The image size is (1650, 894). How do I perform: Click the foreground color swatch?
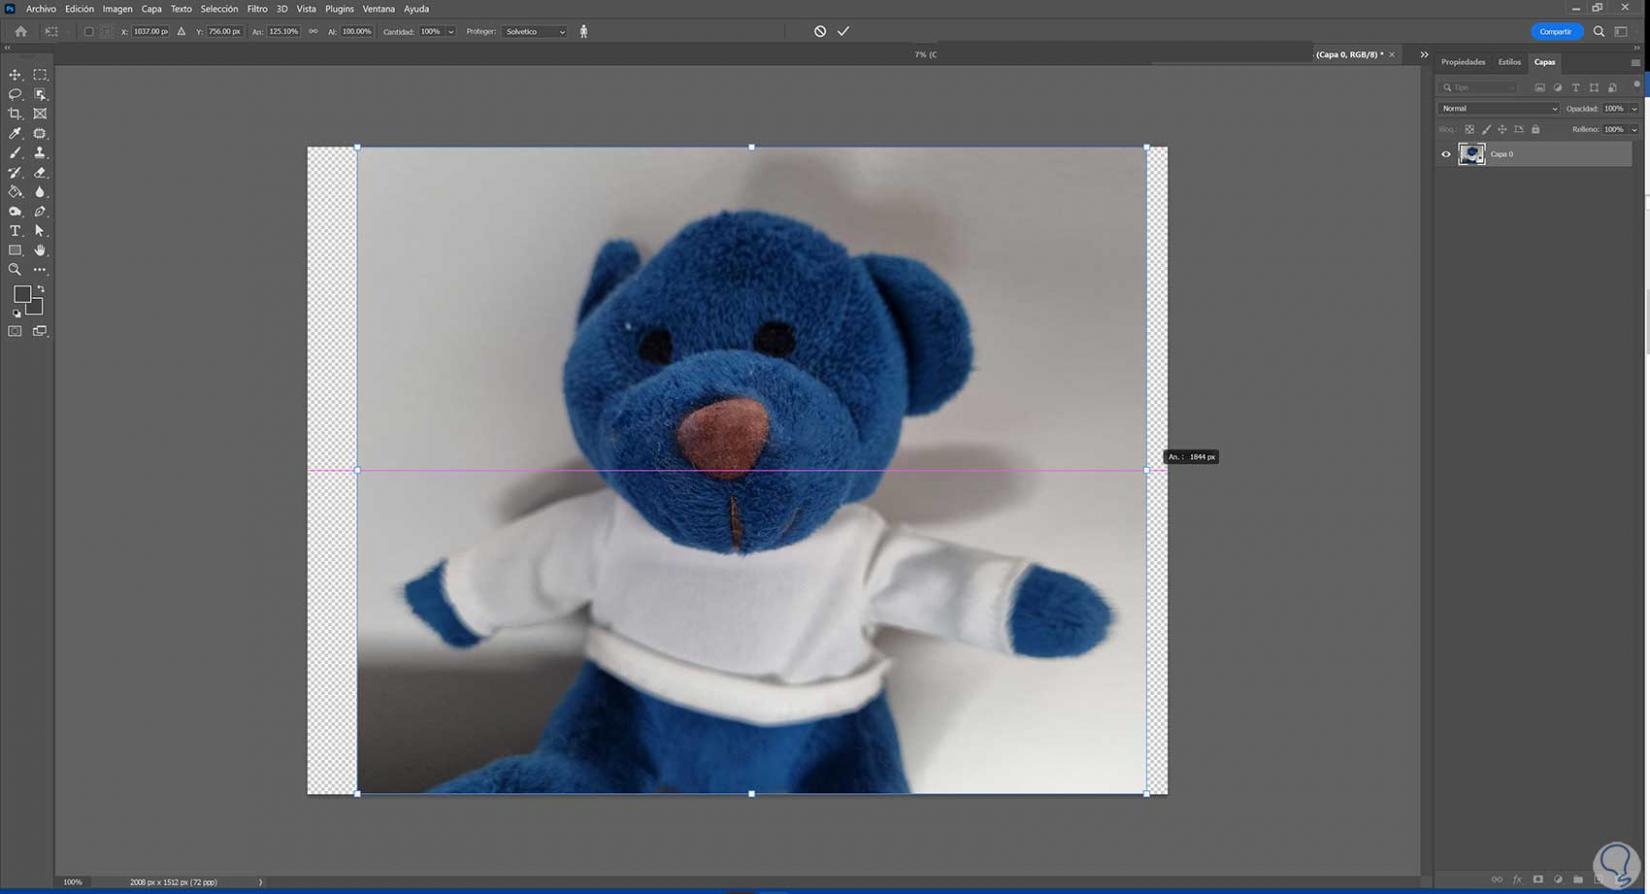pos(22,295)
